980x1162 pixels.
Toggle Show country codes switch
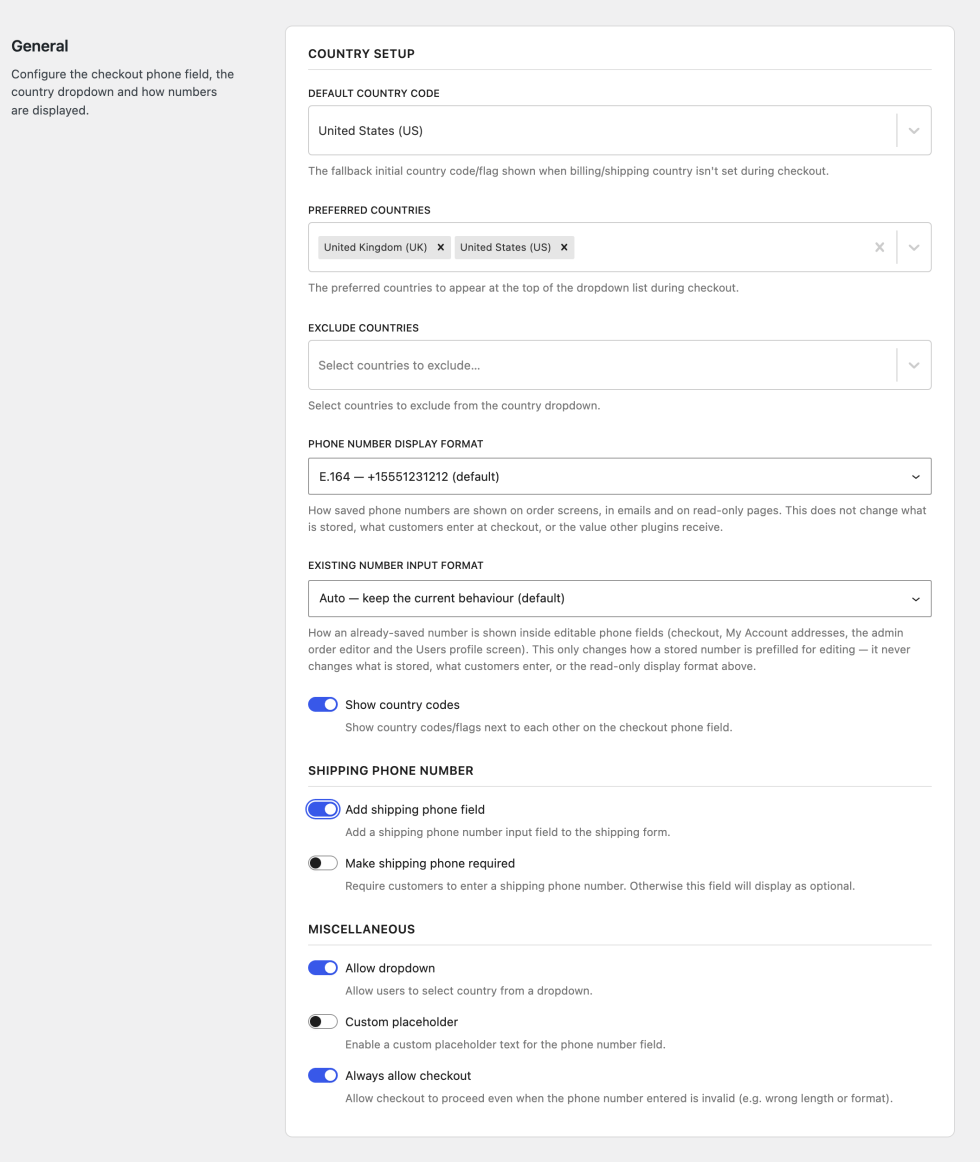coord(323,705)
